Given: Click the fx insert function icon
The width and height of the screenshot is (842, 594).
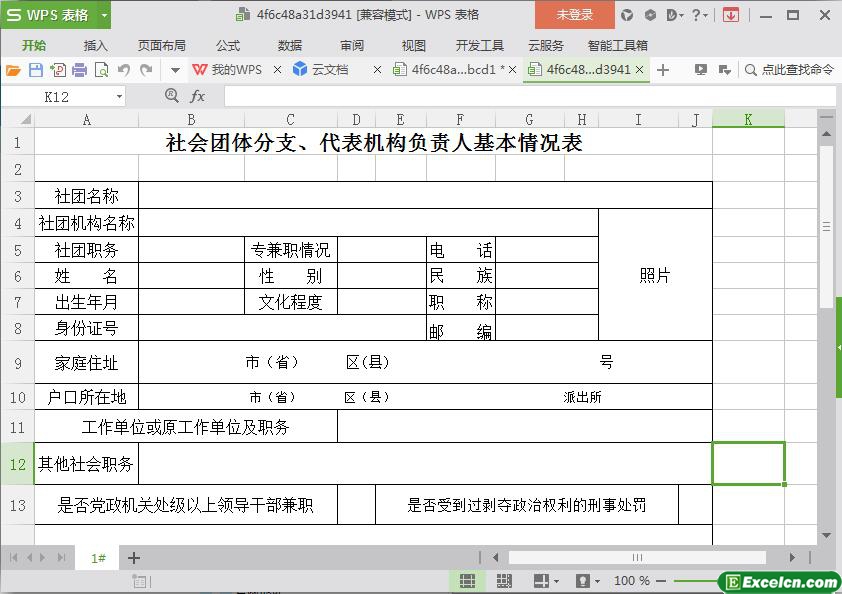Looking at the screenshot, I should tap(197, 96).
